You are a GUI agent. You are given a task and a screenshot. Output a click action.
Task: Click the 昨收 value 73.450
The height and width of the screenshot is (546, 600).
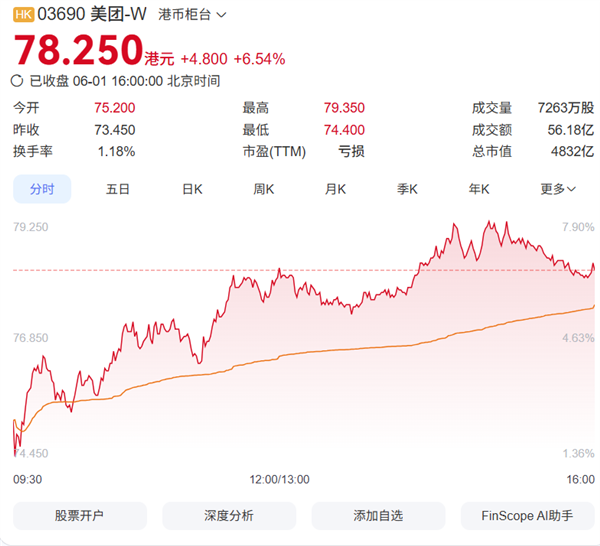(115, 130)
